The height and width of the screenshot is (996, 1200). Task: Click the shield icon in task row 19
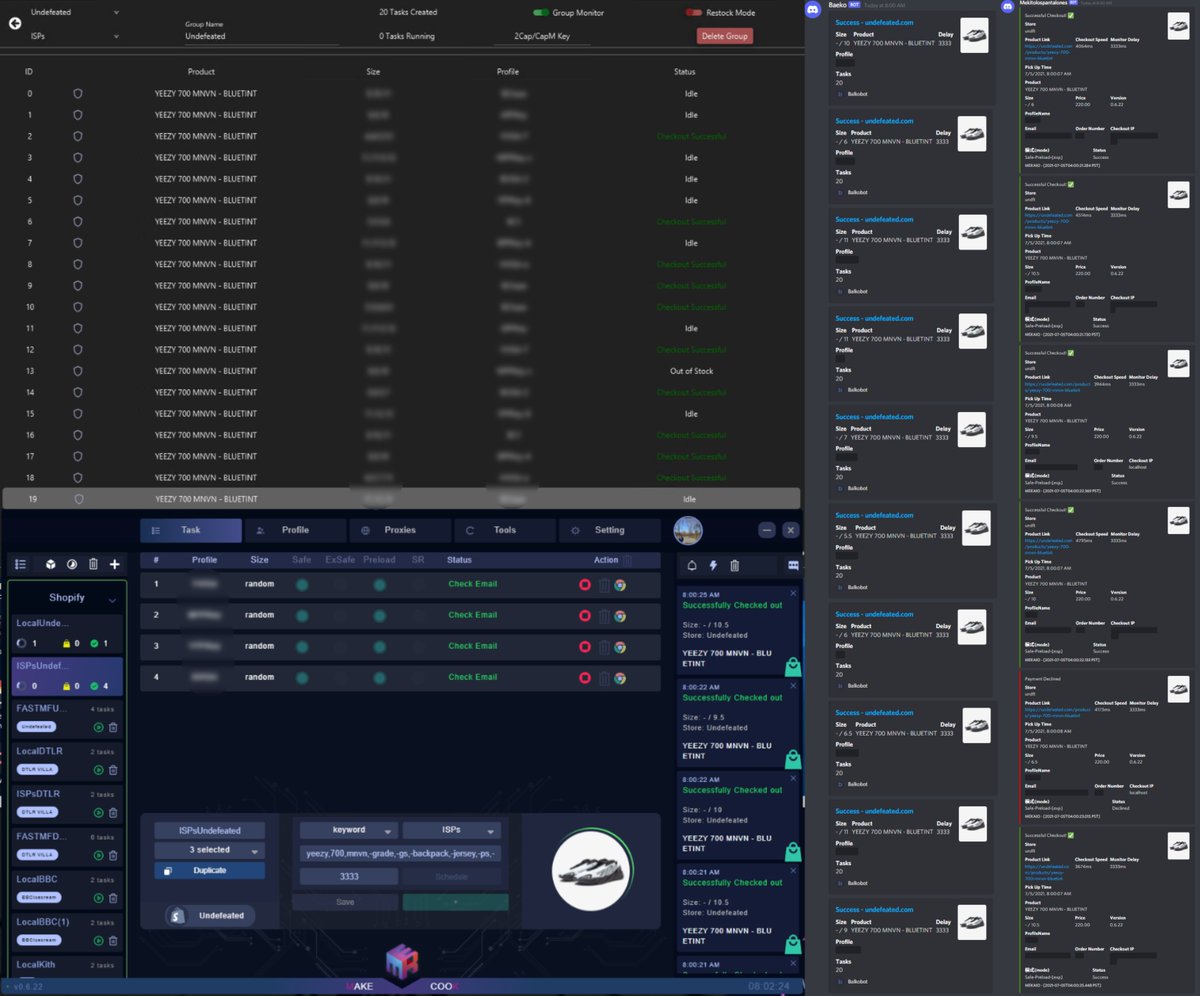coord(78,499)
